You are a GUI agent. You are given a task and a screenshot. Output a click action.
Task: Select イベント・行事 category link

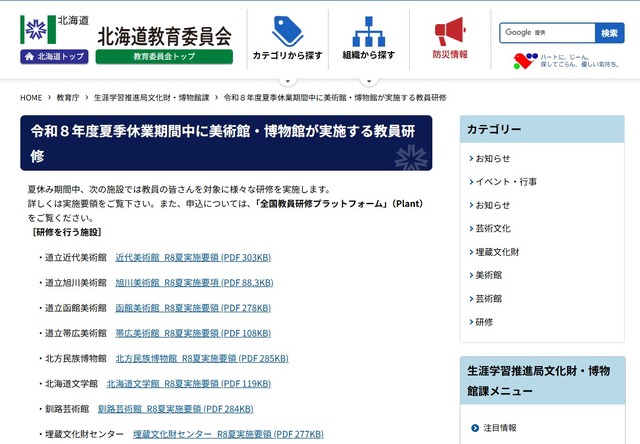pyautogui.click(x=506, y=182)
